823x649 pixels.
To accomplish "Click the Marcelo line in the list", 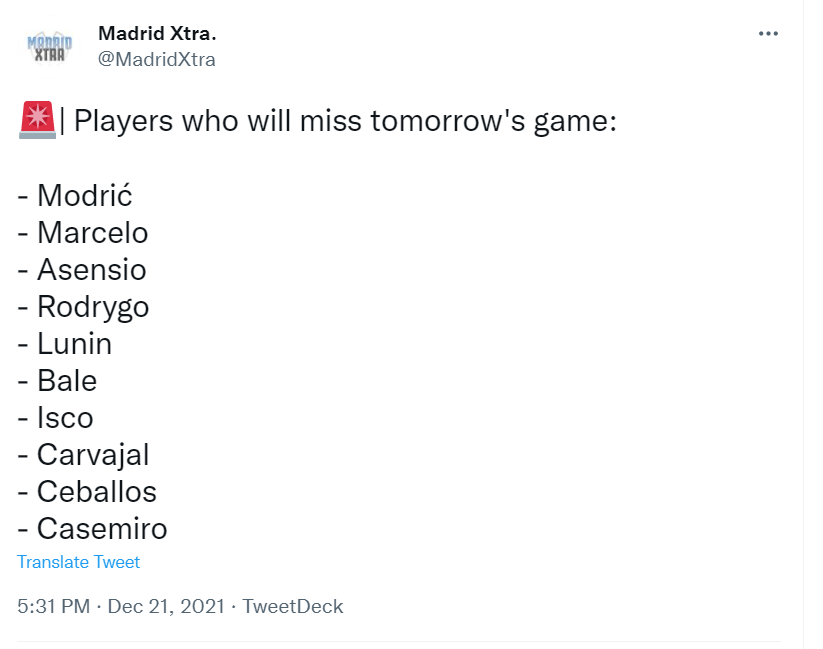I will 92,233.
